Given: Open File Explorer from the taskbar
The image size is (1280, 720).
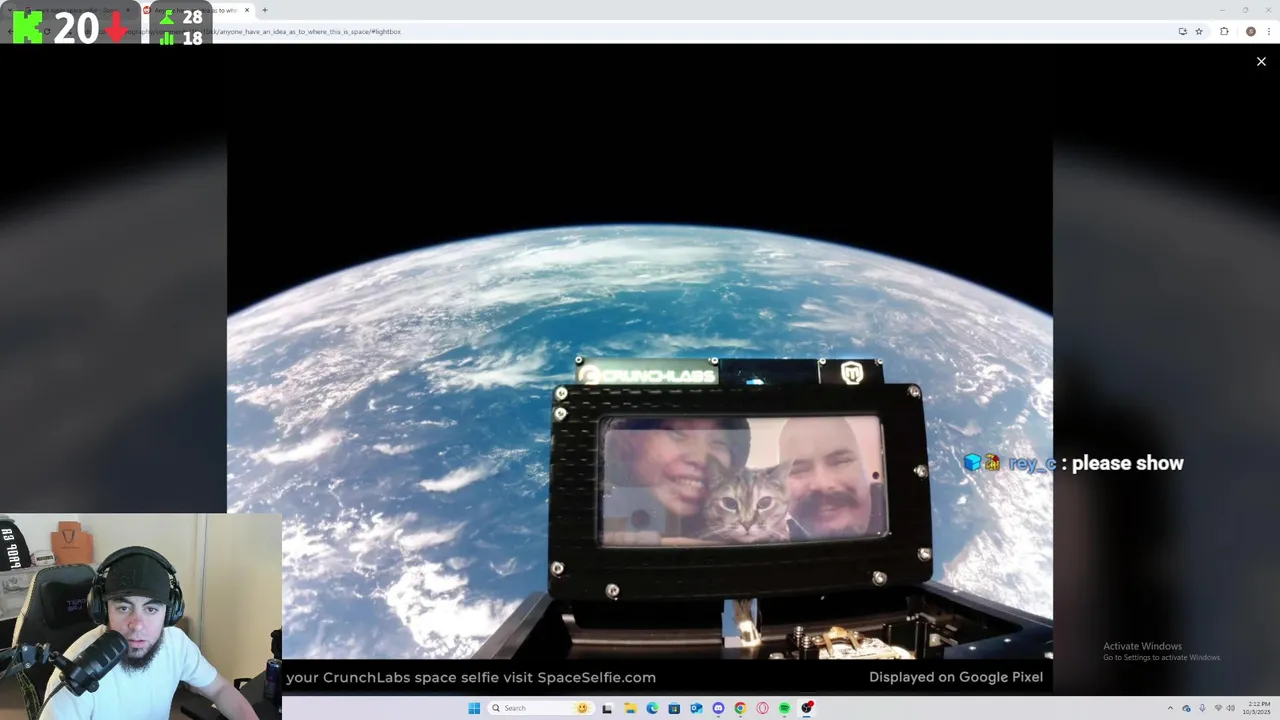Looking at the screenshot, I should click(x=630, y=708).
